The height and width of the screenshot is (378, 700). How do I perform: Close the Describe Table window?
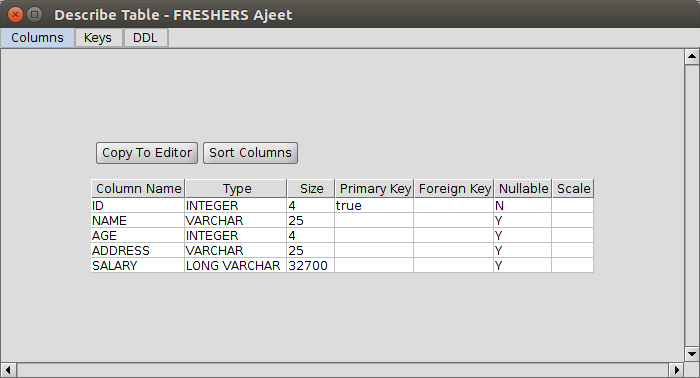click(x=15, y=15)
